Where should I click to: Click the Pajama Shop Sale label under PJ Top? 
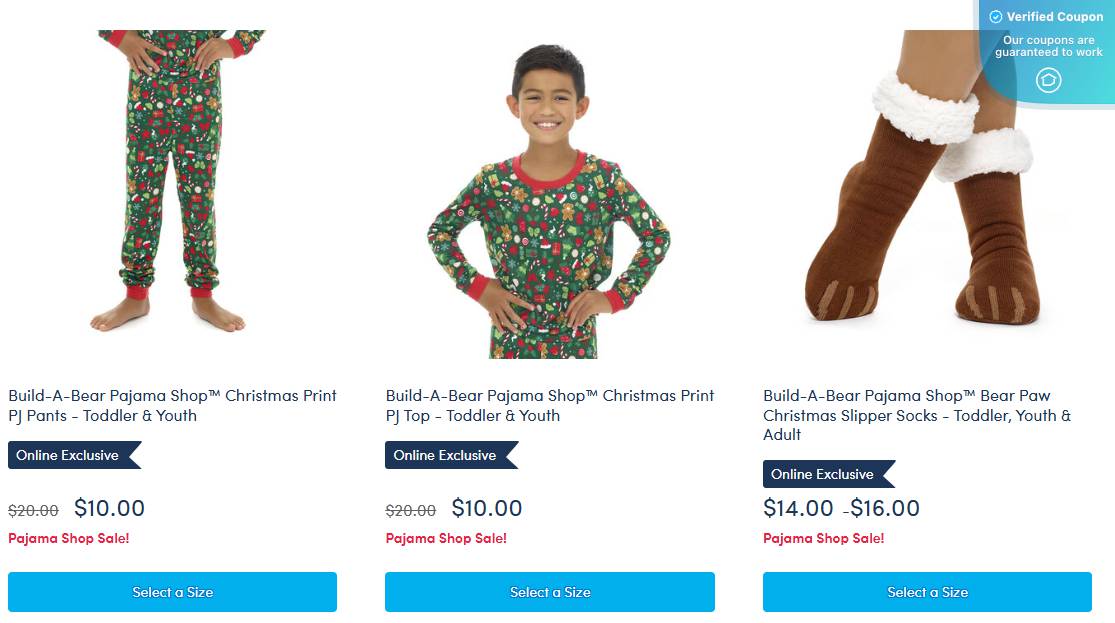[x=446, y=538]
